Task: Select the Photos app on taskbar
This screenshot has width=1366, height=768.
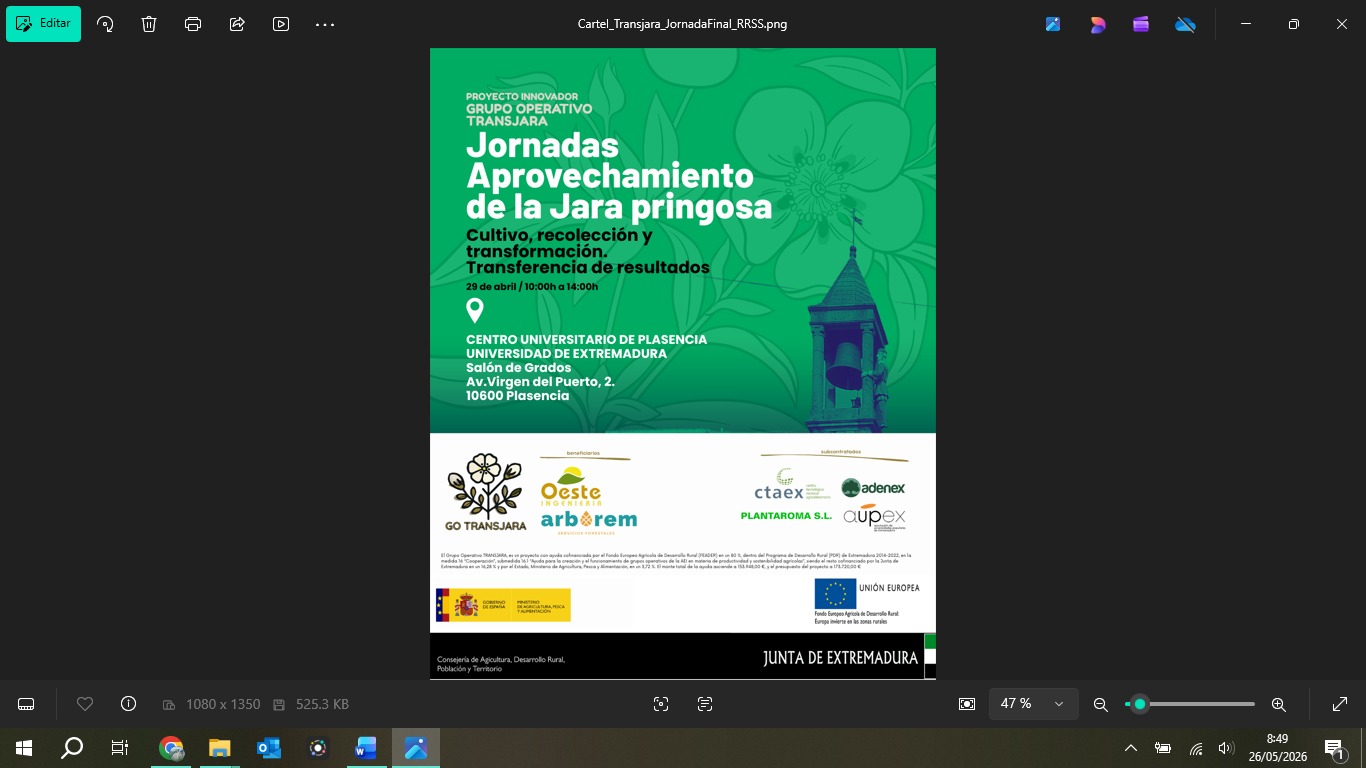Action: click(x=415, y=748)
